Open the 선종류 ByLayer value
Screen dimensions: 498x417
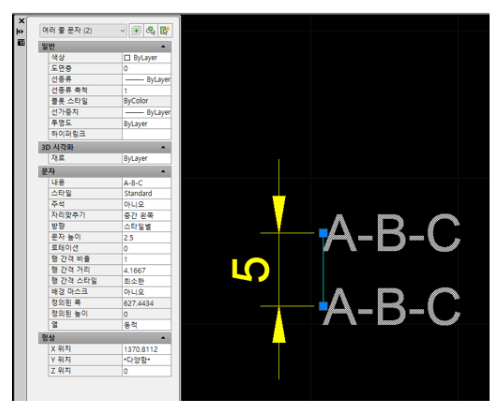[x=147, y=79]
